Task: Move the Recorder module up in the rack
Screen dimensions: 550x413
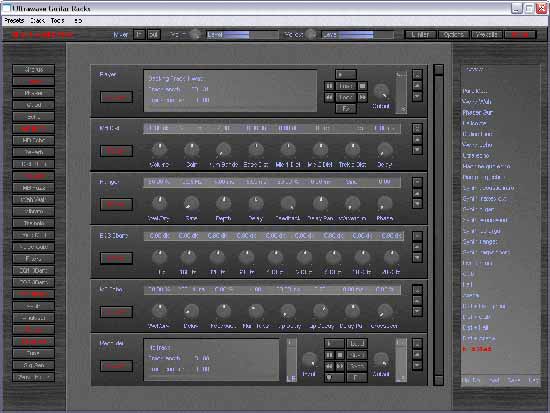Action: (x=417, y=354)
